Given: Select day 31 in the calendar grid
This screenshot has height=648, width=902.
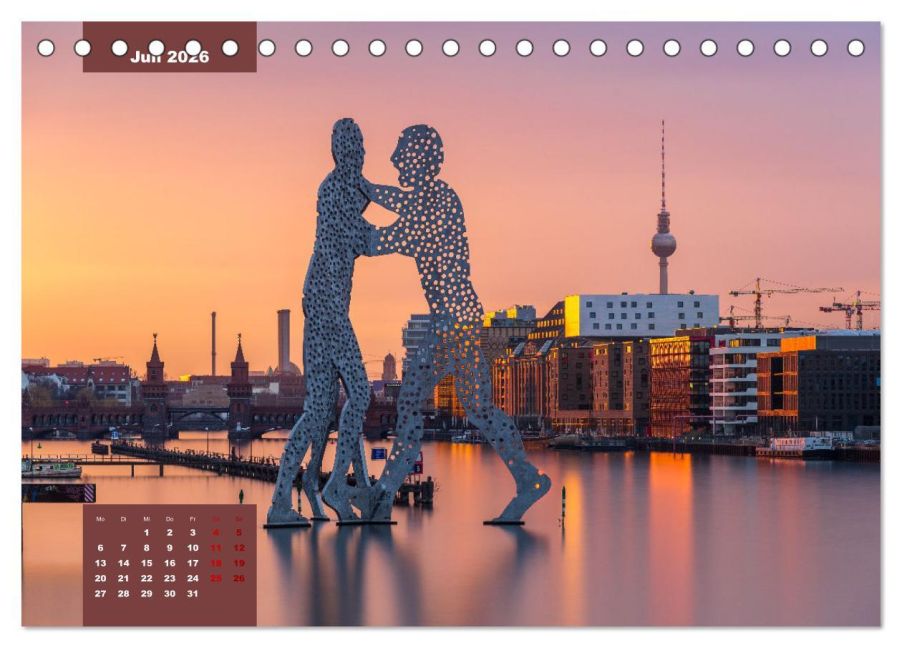Looking at the screenshot, I should (x=193, y=594).
